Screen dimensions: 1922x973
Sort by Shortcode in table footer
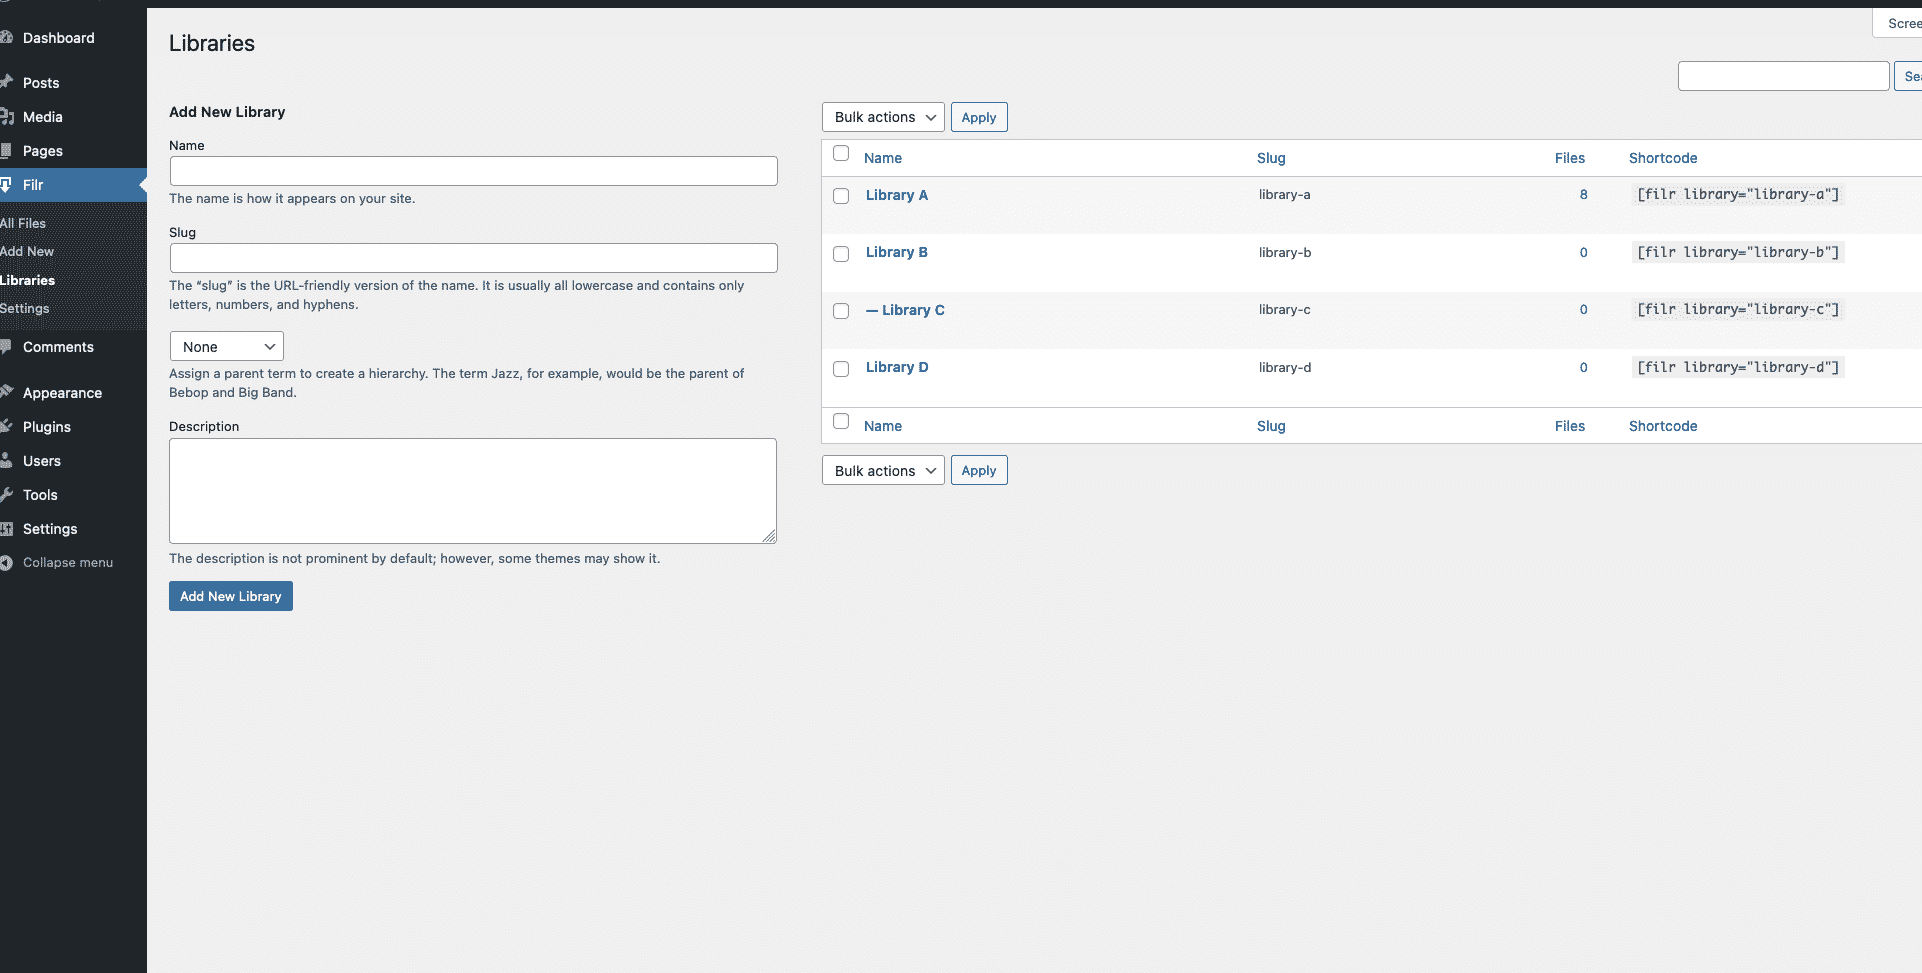[1663, 426]
